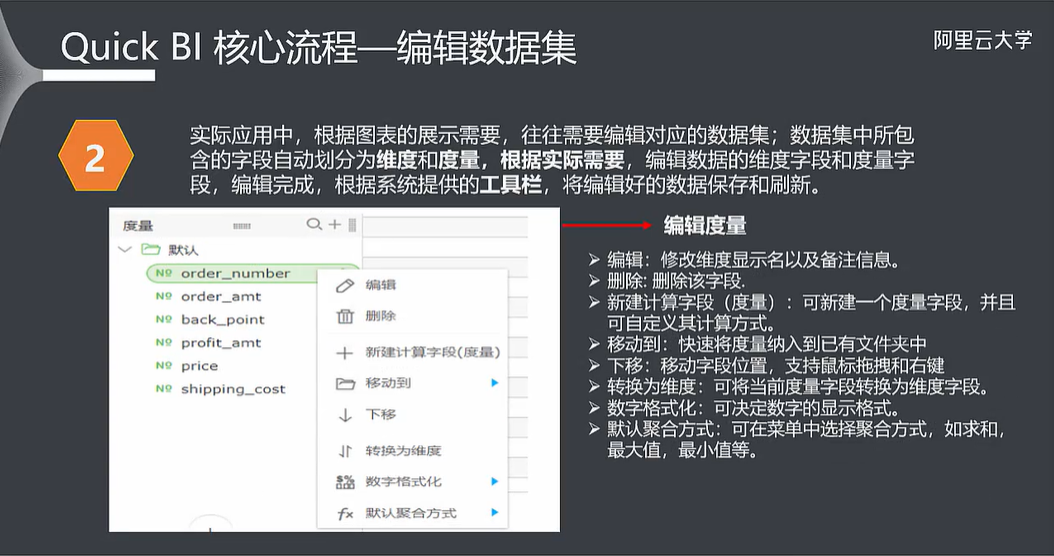This screenshot has height=556, width=1054.
Task: Click the 度量 panel header label
Action: click(x=138, y=226)
